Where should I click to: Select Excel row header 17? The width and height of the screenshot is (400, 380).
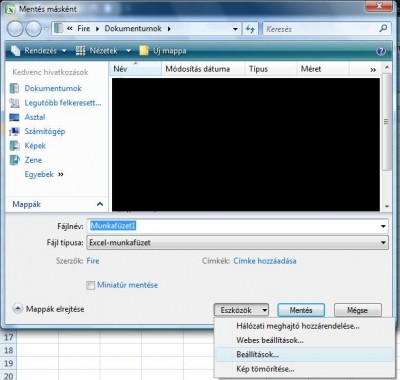point(8,338)
